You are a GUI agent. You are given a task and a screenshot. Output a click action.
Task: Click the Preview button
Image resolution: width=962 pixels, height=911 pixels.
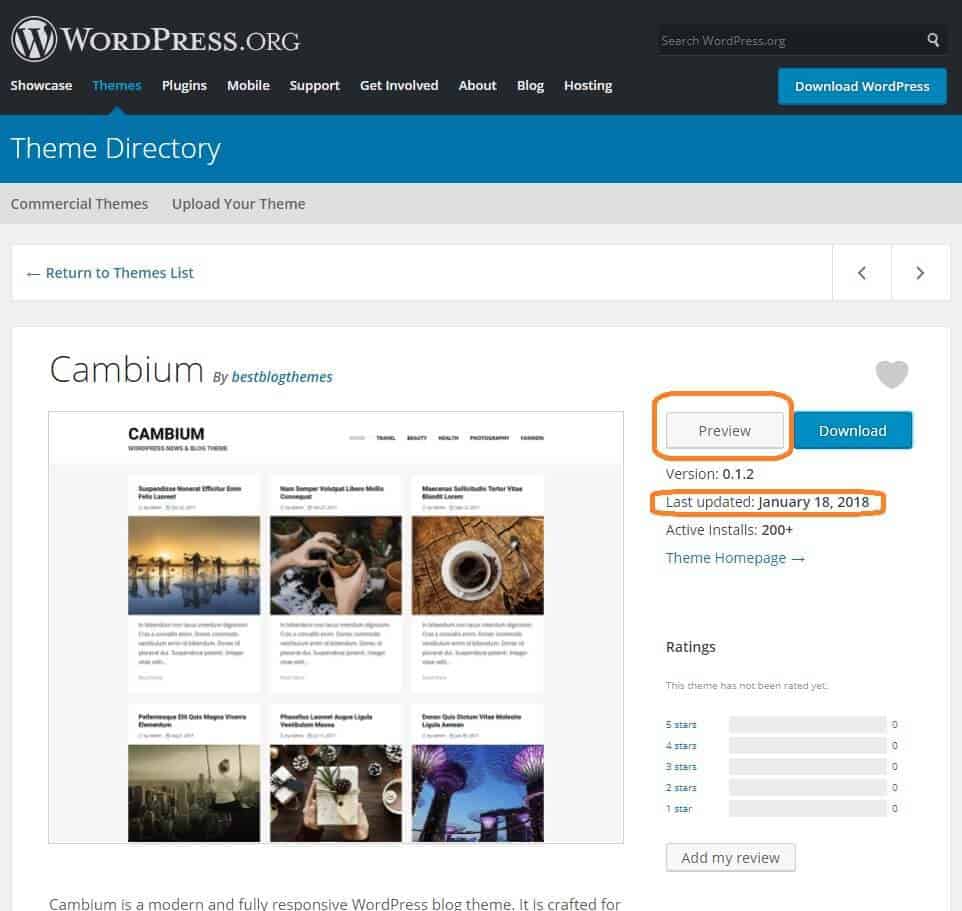725,431
